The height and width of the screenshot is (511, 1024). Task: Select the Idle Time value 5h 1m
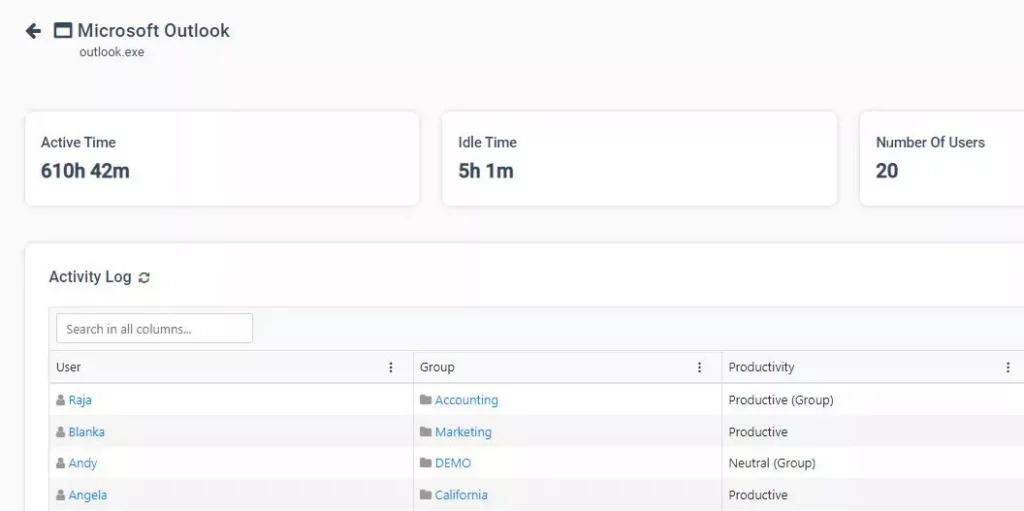tap(486, 171)
